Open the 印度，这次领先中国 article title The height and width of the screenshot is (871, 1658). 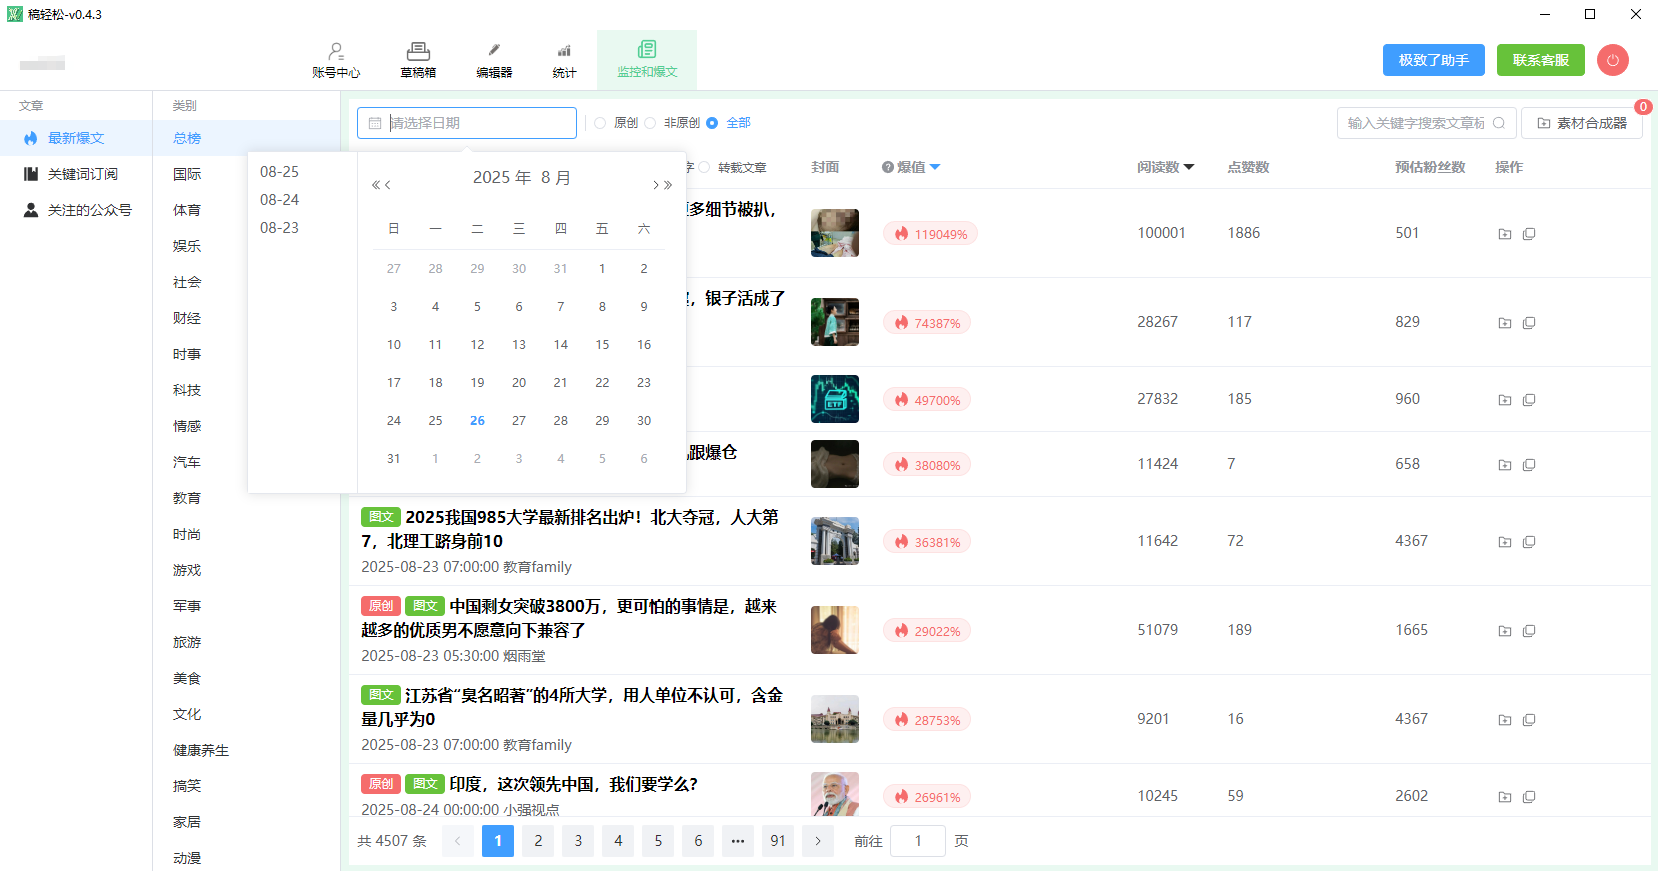573,784
